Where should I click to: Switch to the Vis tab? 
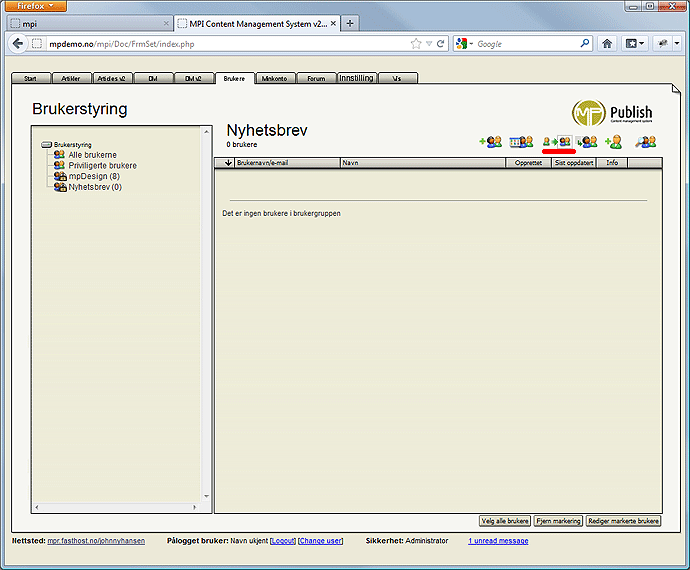coord(397,78)
